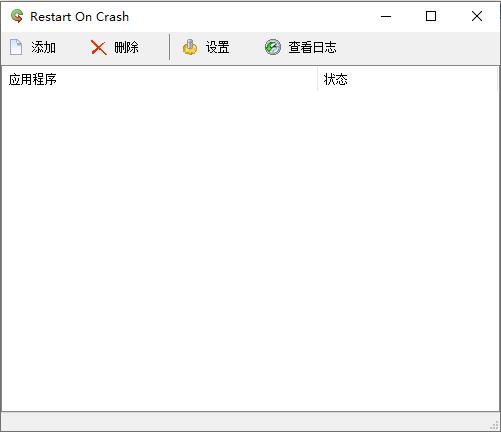
Task: Click the green 查看日志 log icon
Action: tap(273, 47)
